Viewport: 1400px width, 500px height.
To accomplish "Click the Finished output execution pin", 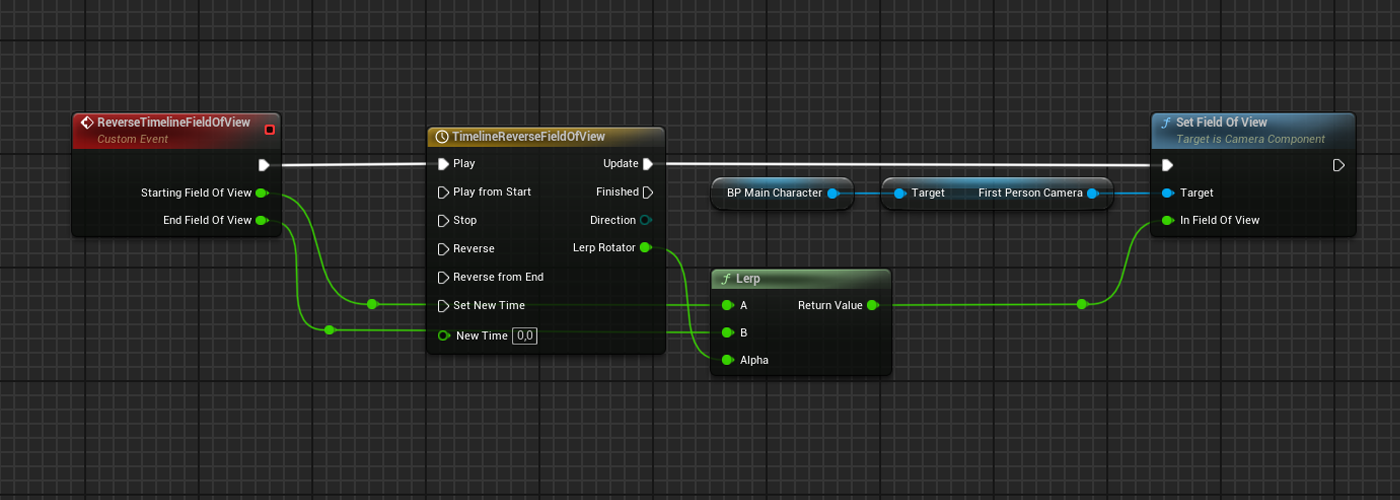I will 648,192.
